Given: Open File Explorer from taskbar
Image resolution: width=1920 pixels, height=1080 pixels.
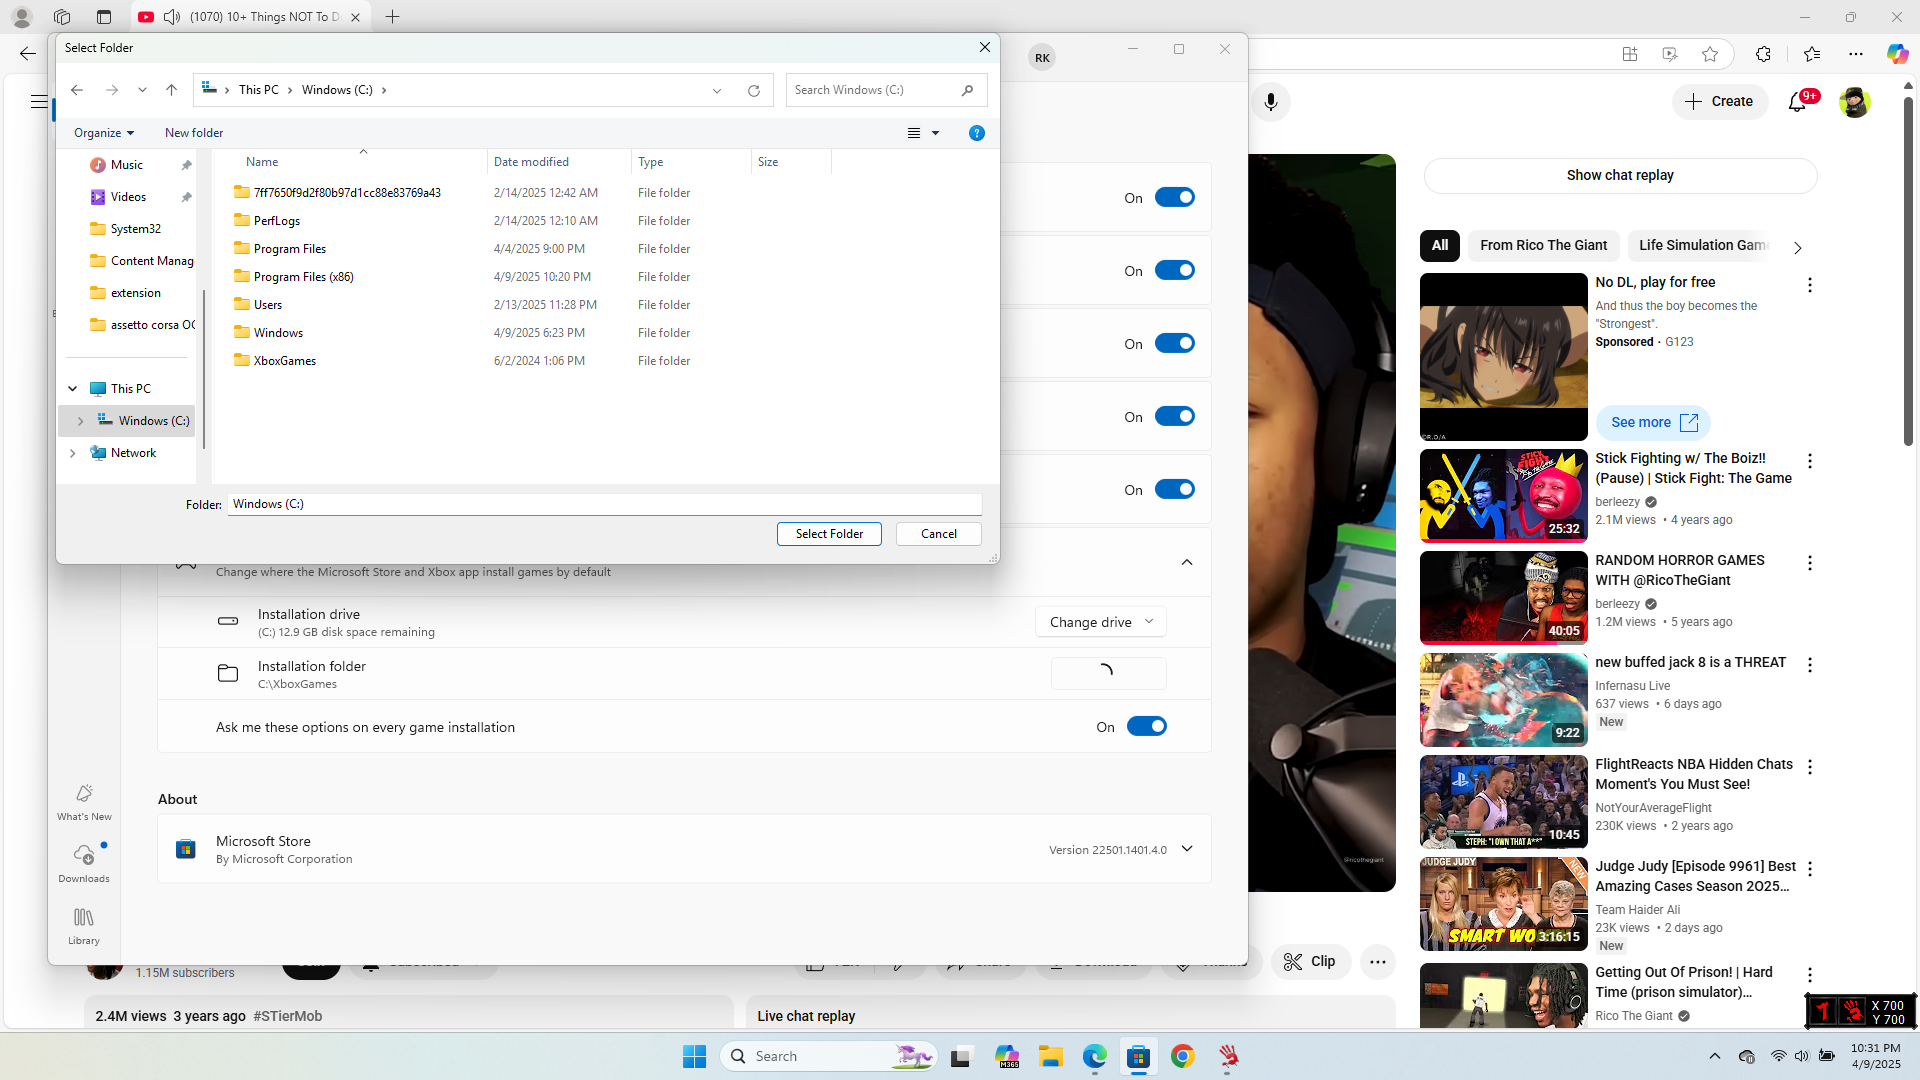Looking at the screenshot, I should click(x=1050, y=1056).
